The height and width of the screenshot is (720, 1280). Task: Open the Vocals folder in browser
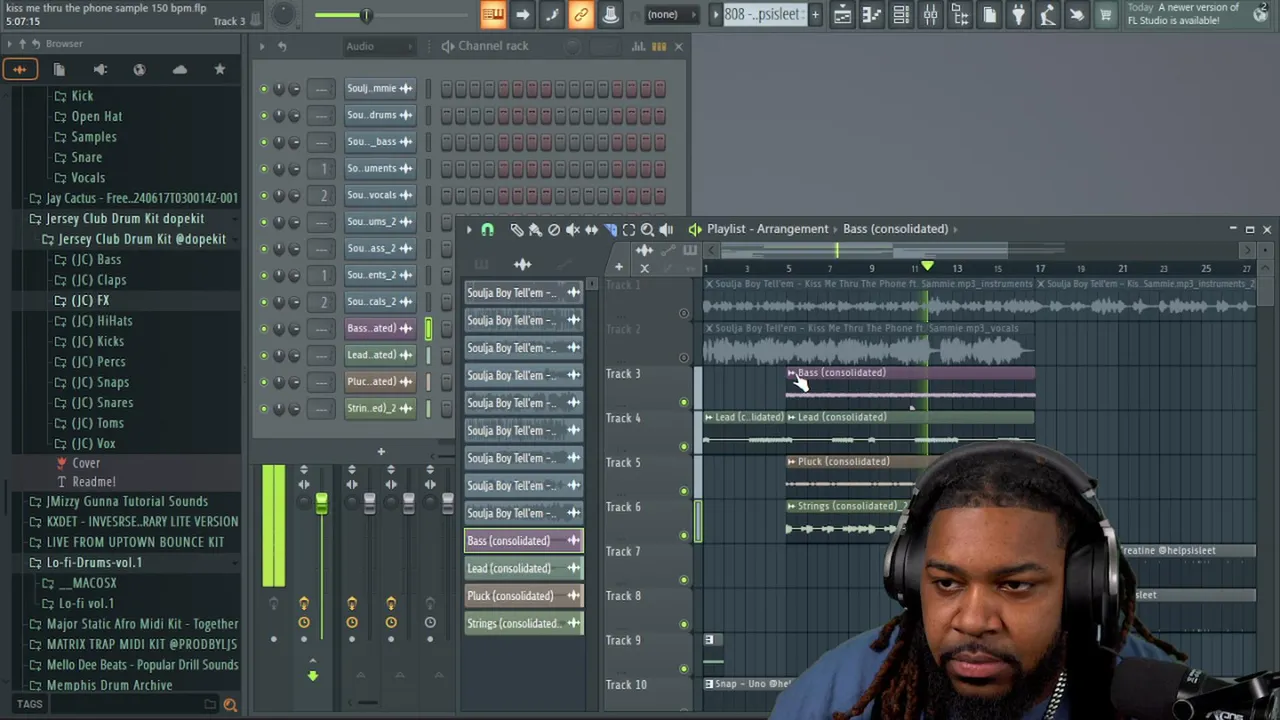(87, 177)
